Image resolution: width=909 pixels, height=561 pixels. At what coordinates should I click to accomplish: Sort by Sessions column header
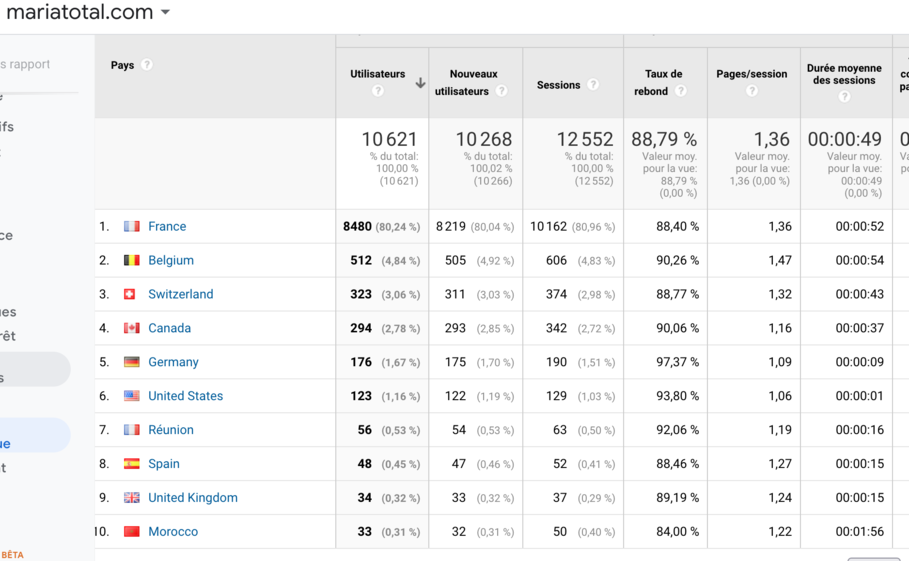pos(558,85)
